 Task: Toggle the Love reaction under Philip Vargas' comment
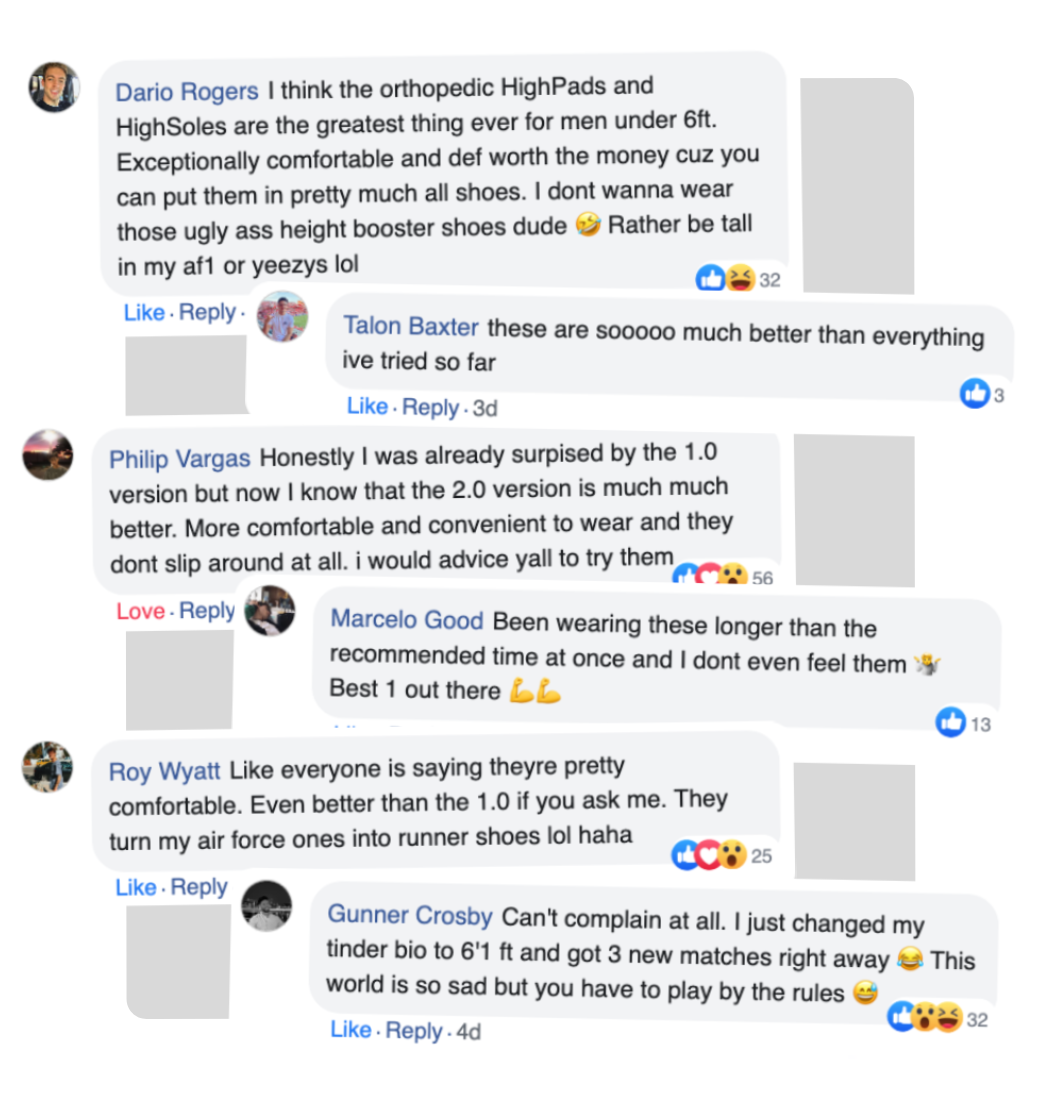[140, 611]
